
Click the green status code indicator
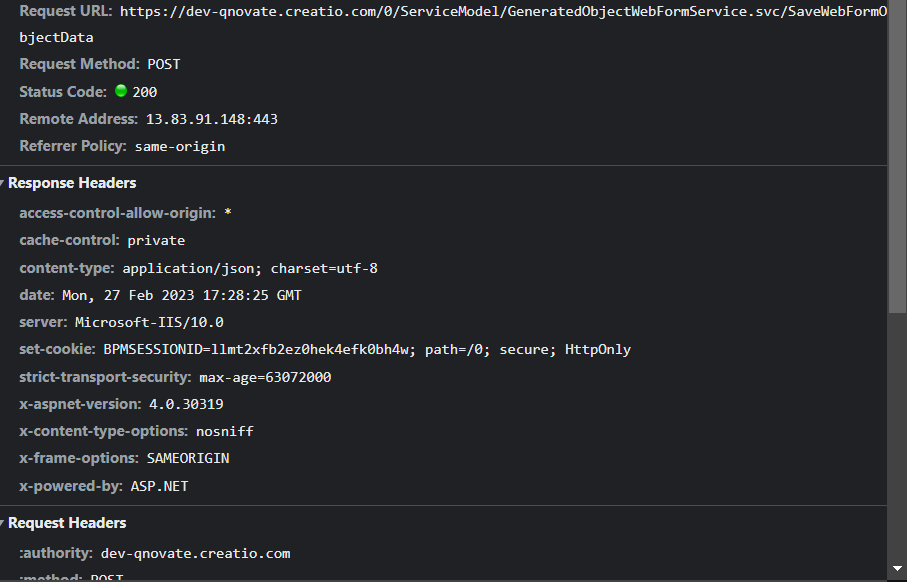(x=120, y=91)
